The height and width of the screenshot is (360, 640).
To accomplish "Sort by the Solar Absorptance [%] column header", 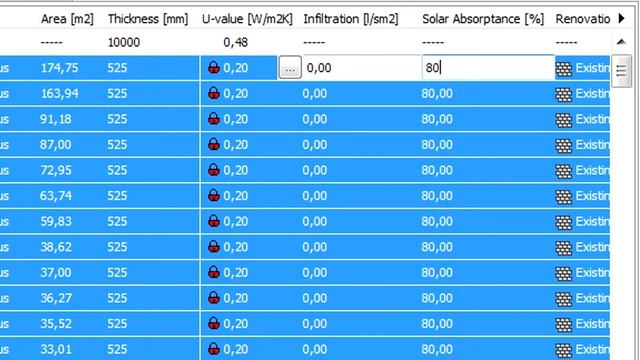I will coord(483,19).
